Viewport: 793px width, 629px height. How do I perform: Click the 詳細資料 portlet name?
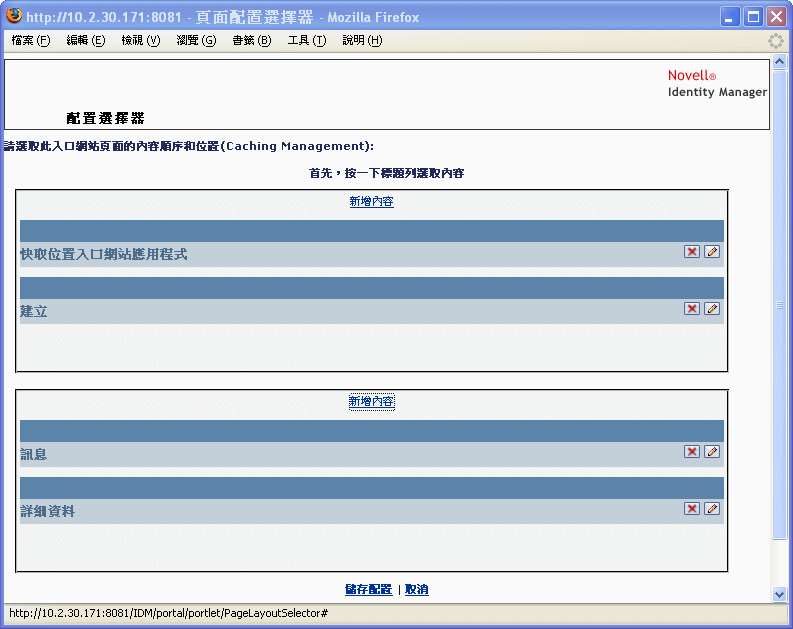pos(48,511)
